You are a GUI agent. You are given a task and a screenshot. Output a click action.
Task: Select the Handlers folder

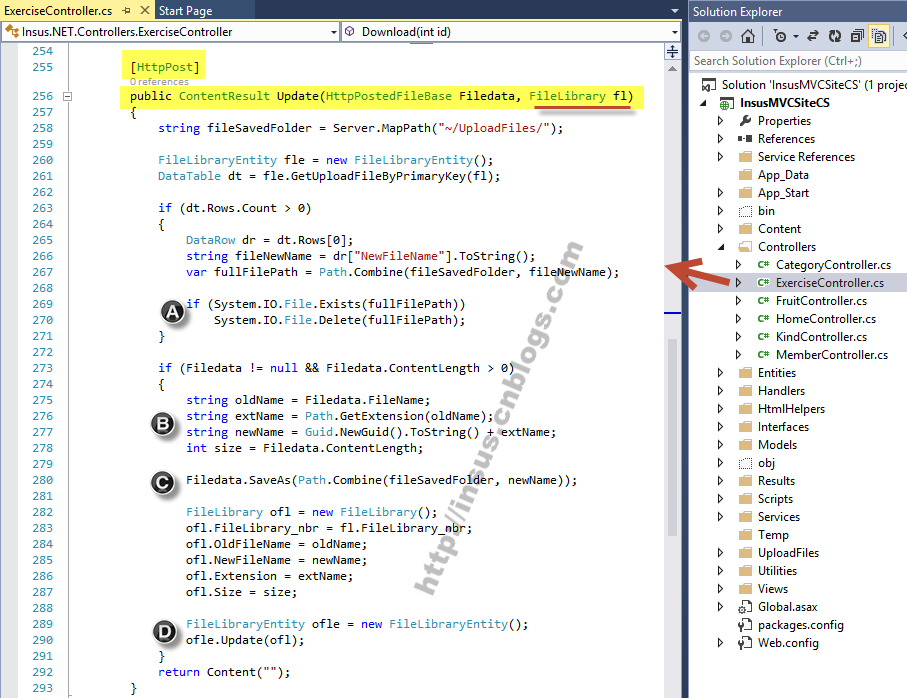[781, 391]
